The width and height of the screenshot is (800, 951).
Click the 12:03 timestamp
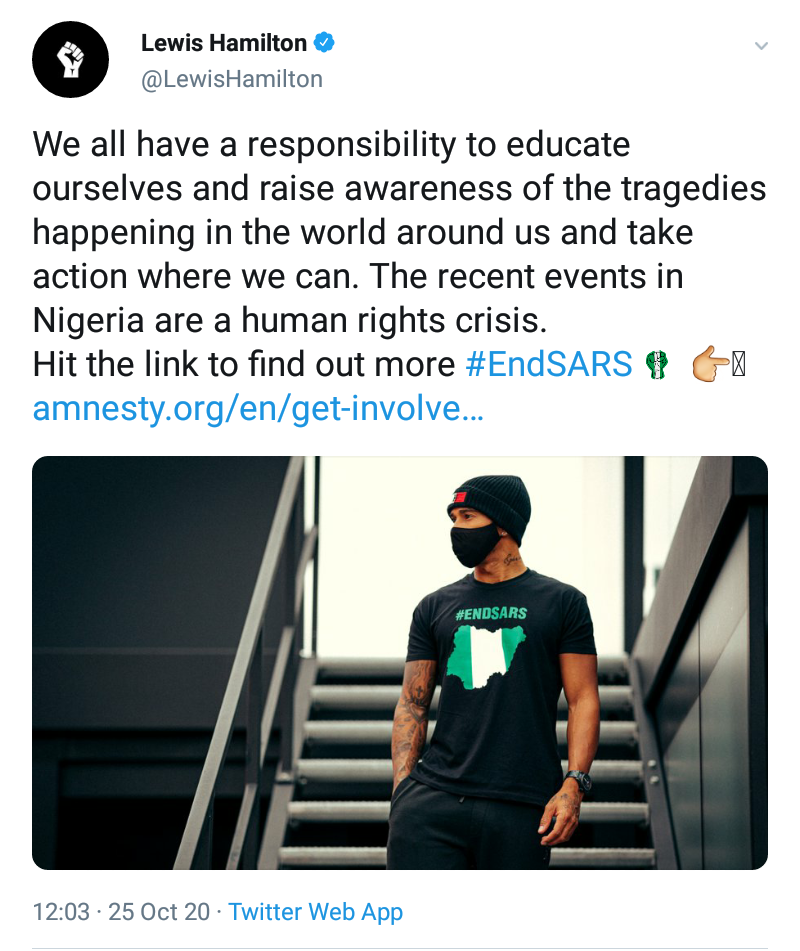(x=61, y=912)
